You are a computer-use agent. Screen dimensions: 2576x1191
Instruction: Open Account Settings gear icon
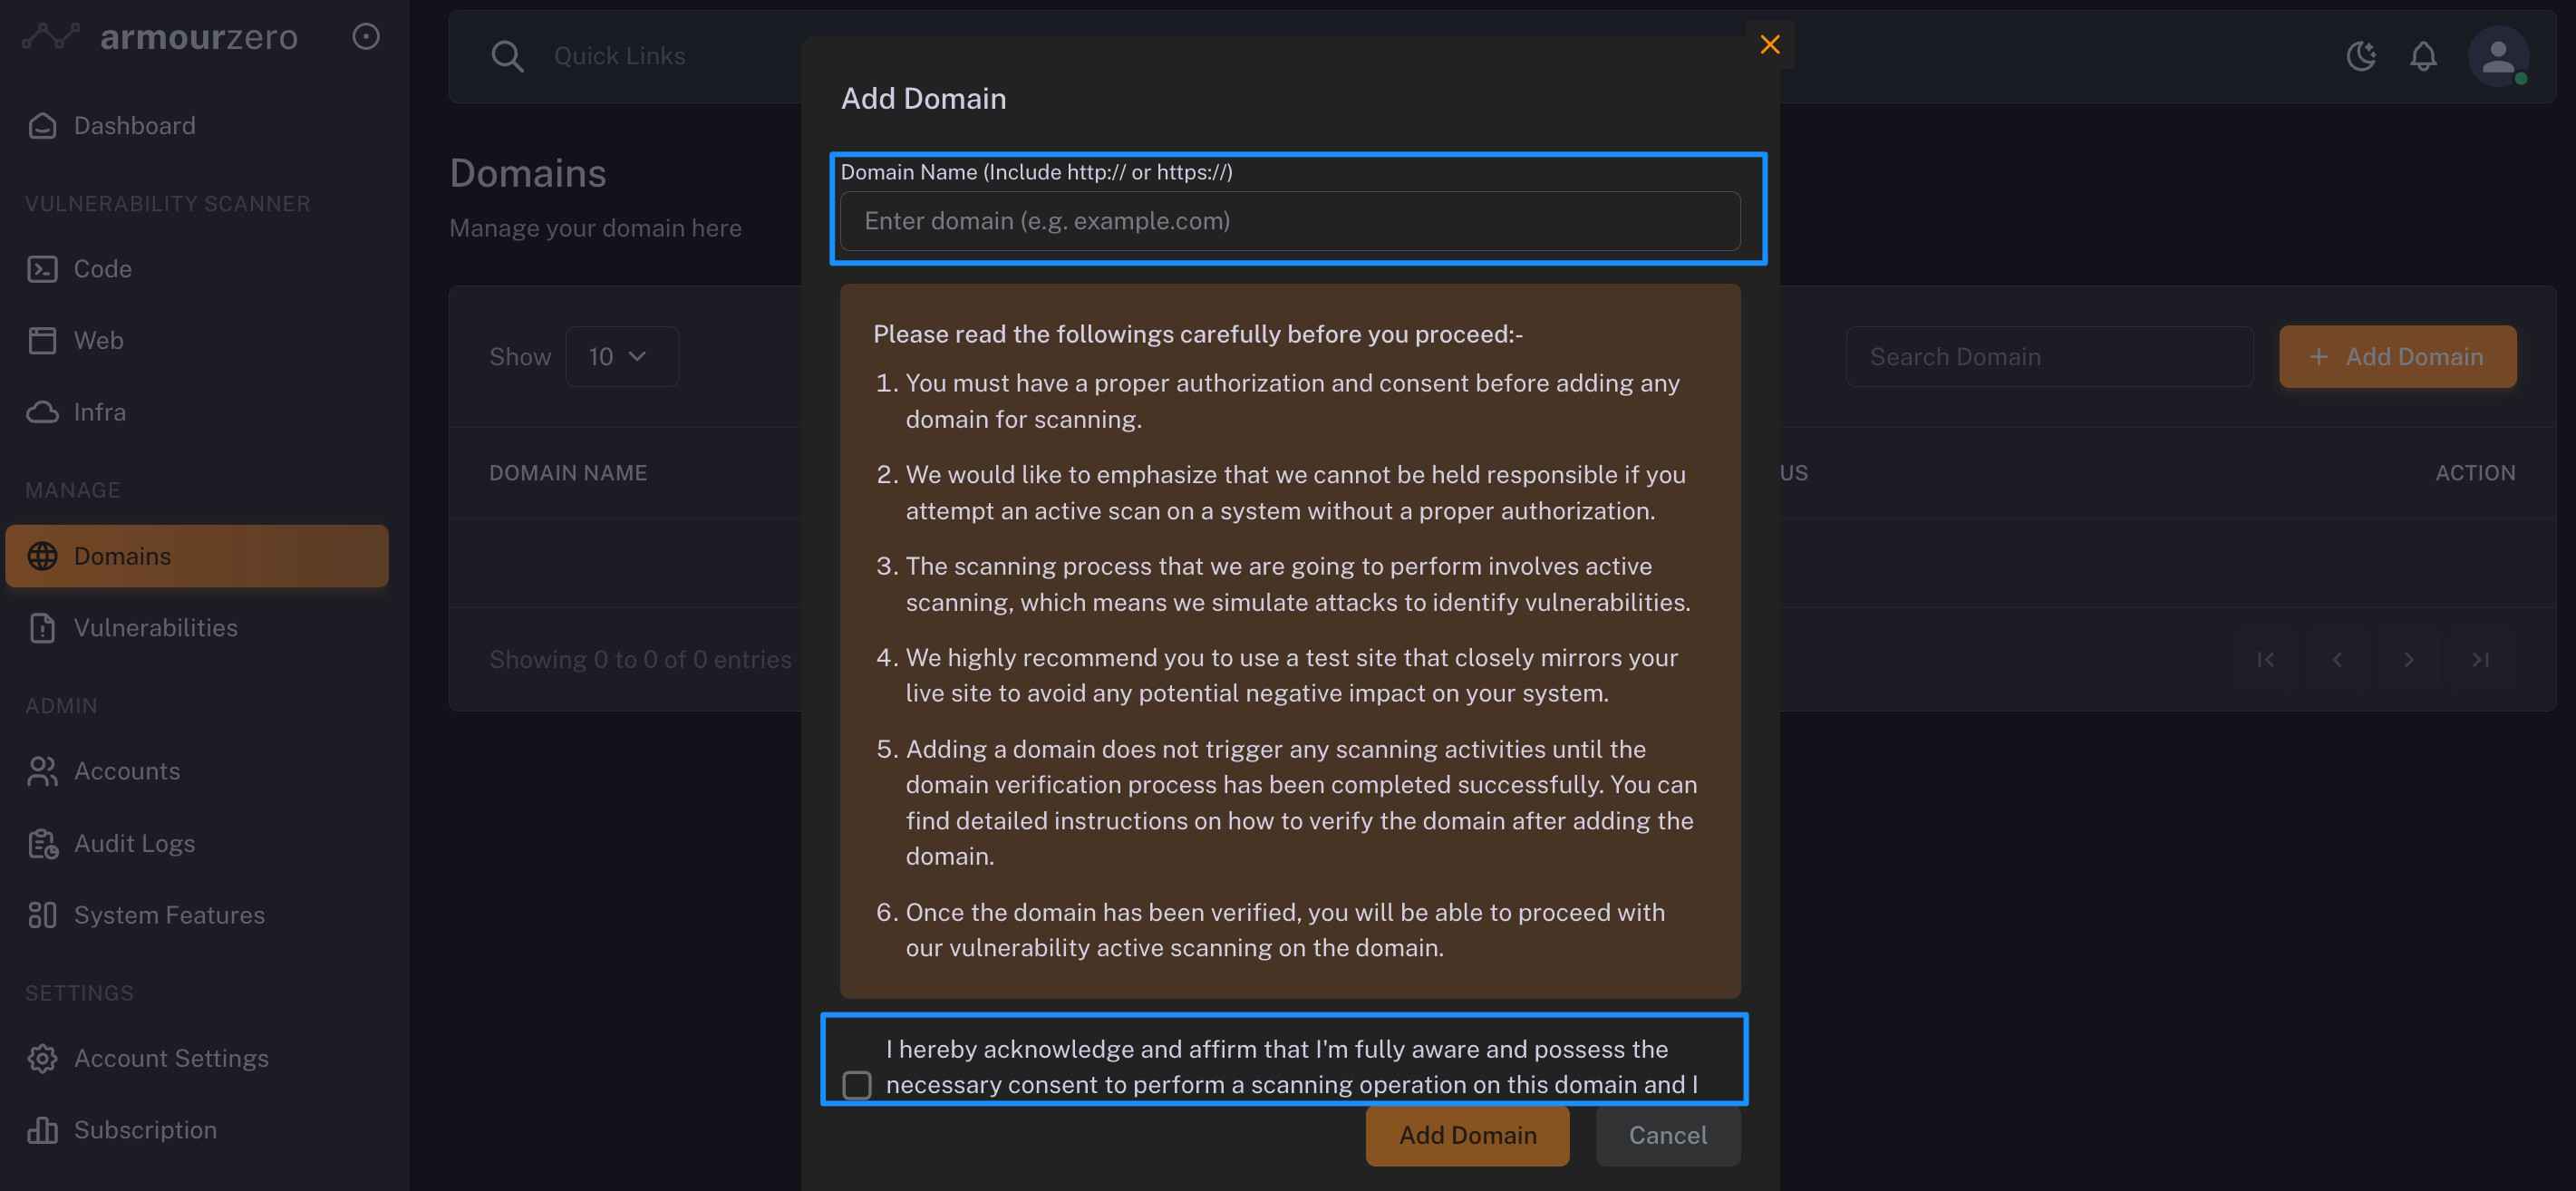pyautogui.click(x=42, y=1058)
